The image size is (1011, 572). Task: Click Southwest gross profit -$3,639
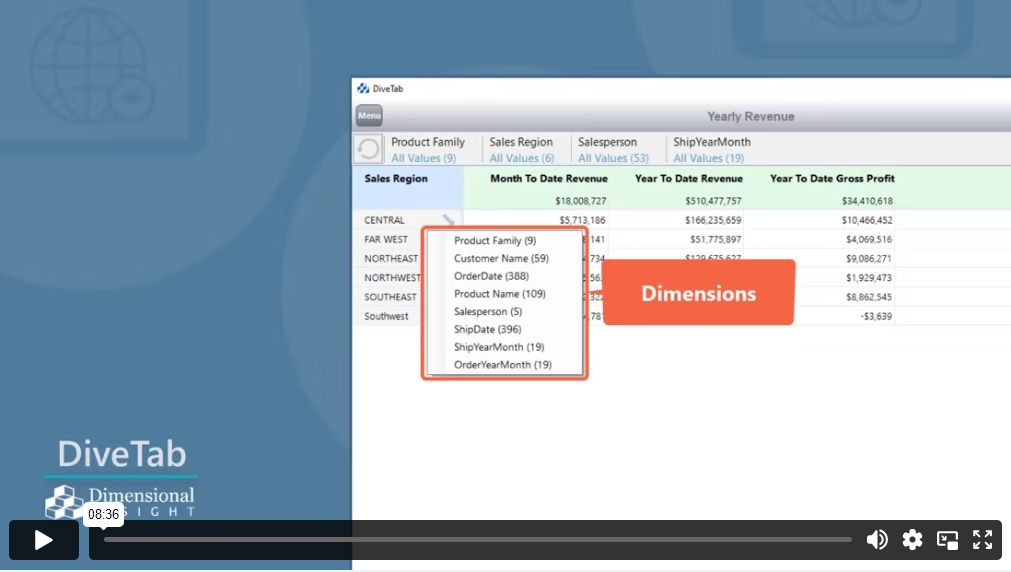point(876,317)
